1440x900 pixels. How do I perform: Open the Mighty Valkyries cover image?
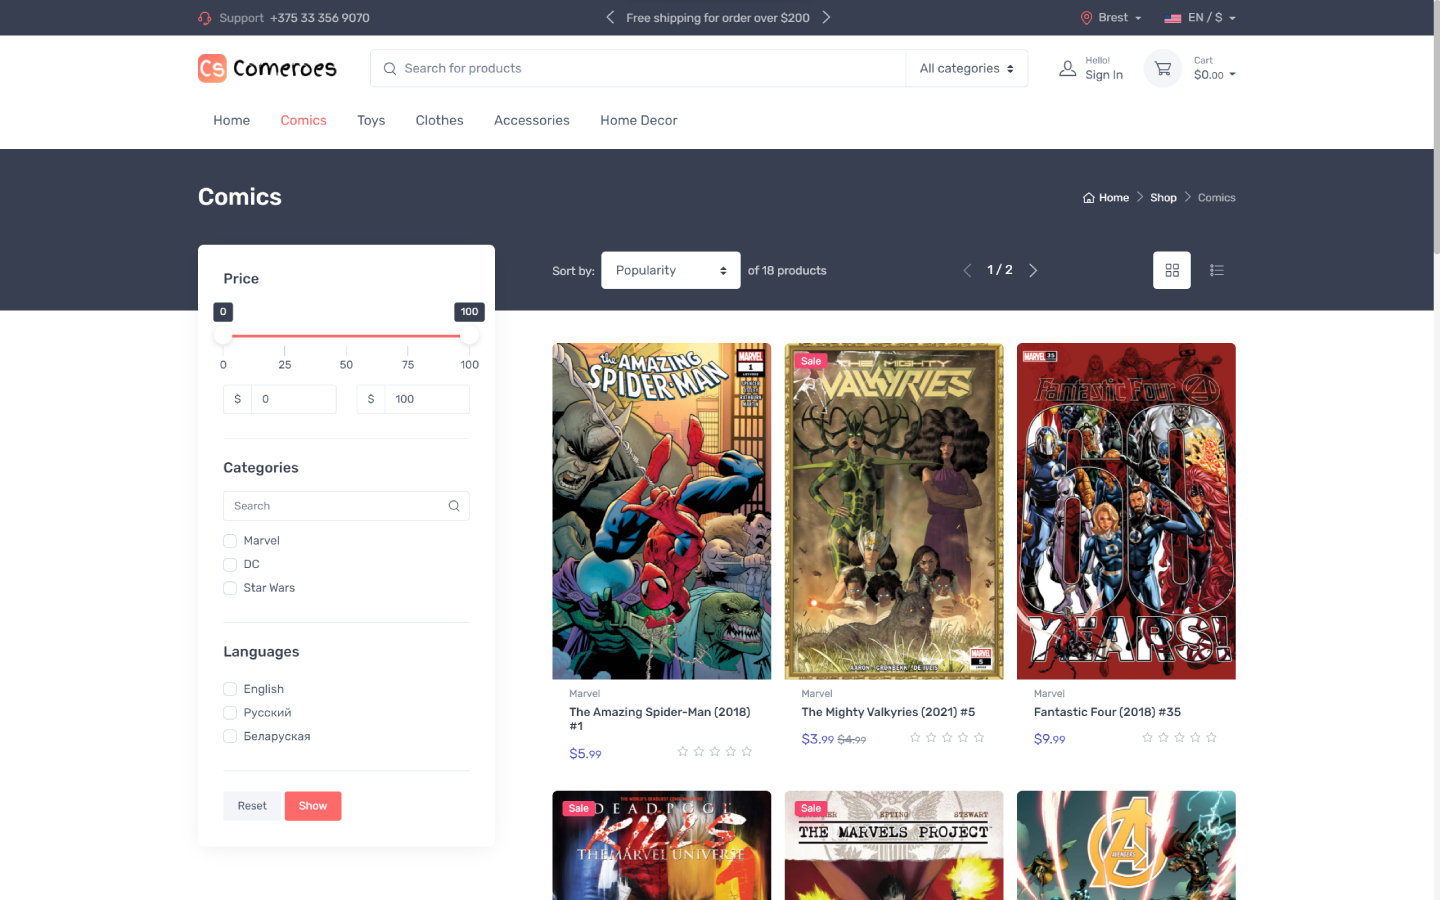[x=894, y=511]
